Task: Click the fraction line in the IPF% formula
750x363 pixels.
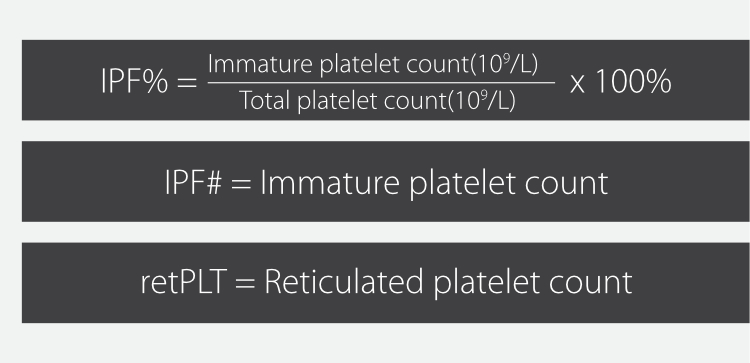Action: click(x=381, y=83)
